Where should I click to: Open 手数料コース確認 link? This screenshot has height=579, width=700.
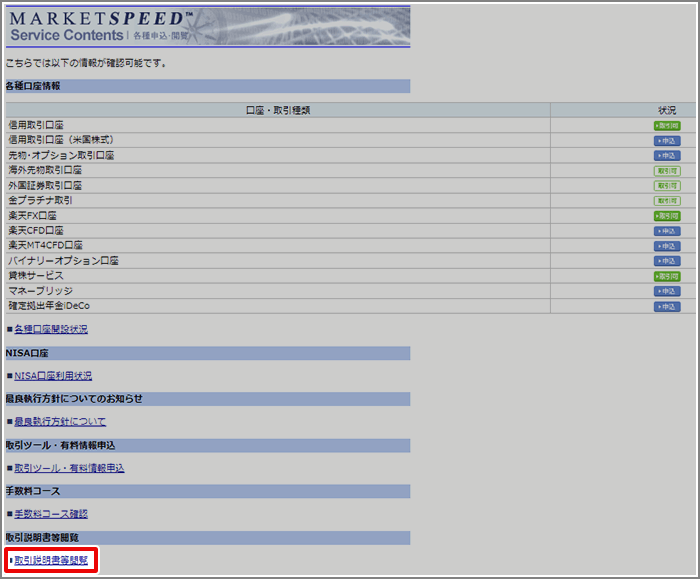pyautogui.click(x=51, y=514)
